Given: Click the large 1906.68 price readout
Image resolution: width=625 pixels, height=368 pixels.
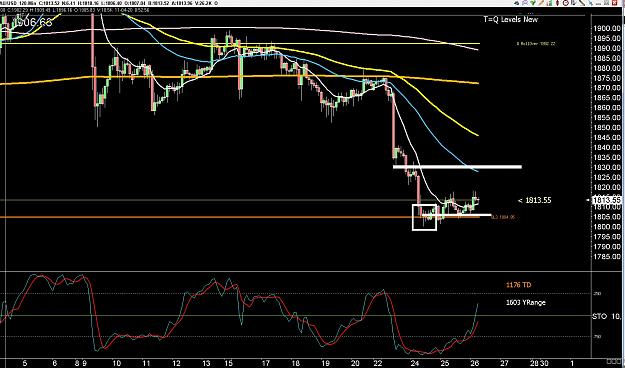Looking at the screenshot, I should pyautogui.click(x=34, y=22).
